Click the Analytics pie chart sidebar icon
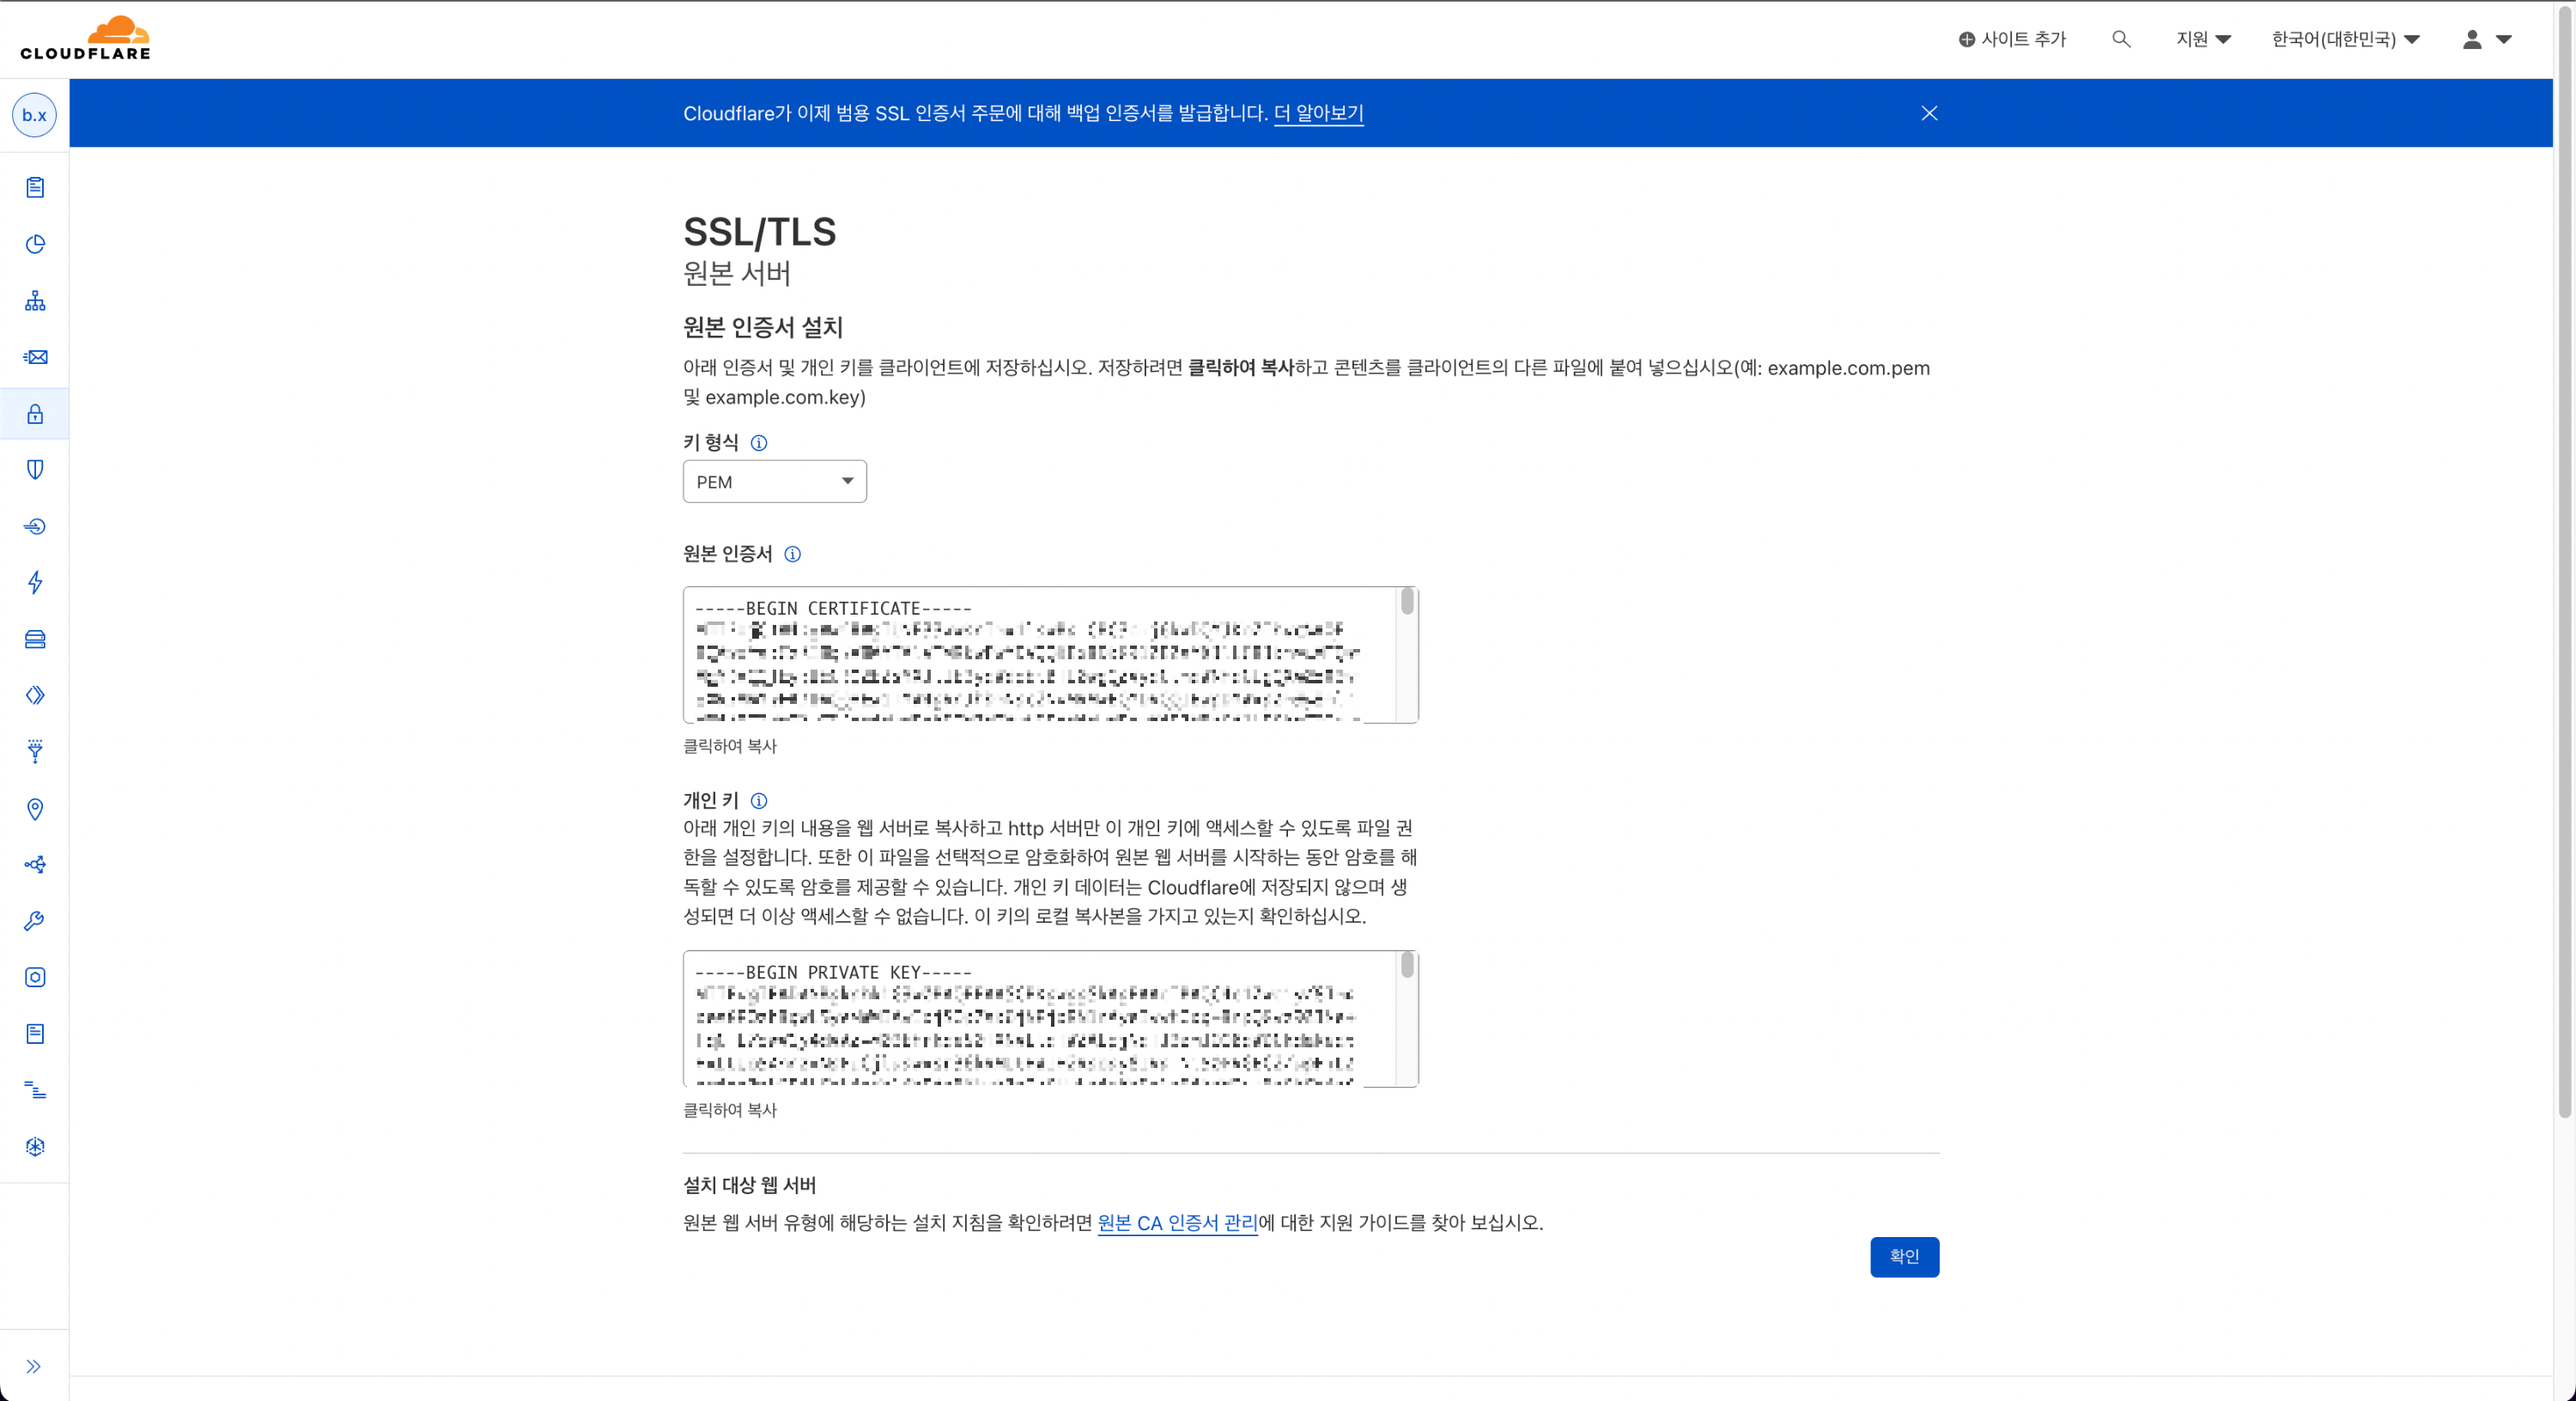 [35, 244]
